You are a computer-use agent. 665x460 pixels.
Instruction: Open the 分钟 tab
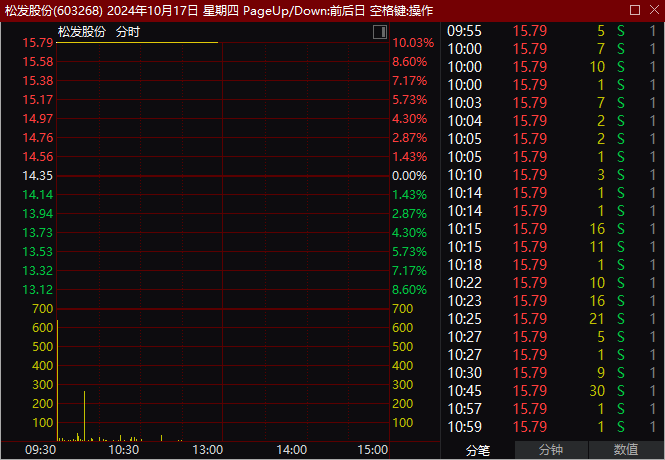tap(551, 450)
